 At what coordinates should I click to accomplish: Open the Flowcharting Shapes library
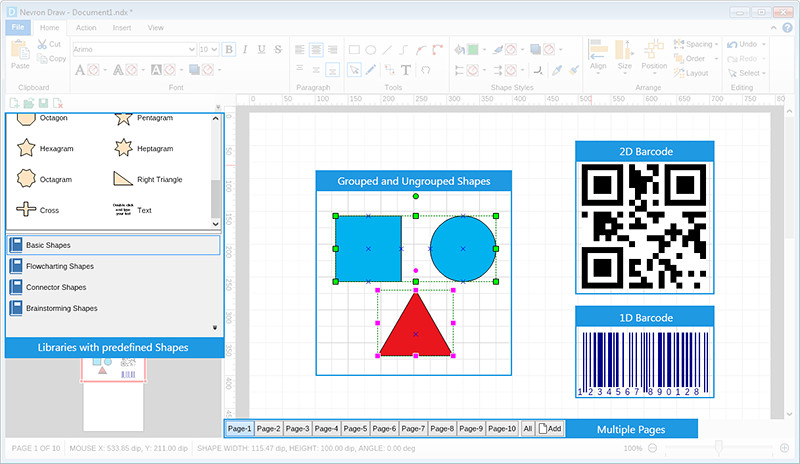[x=60, y=266]
